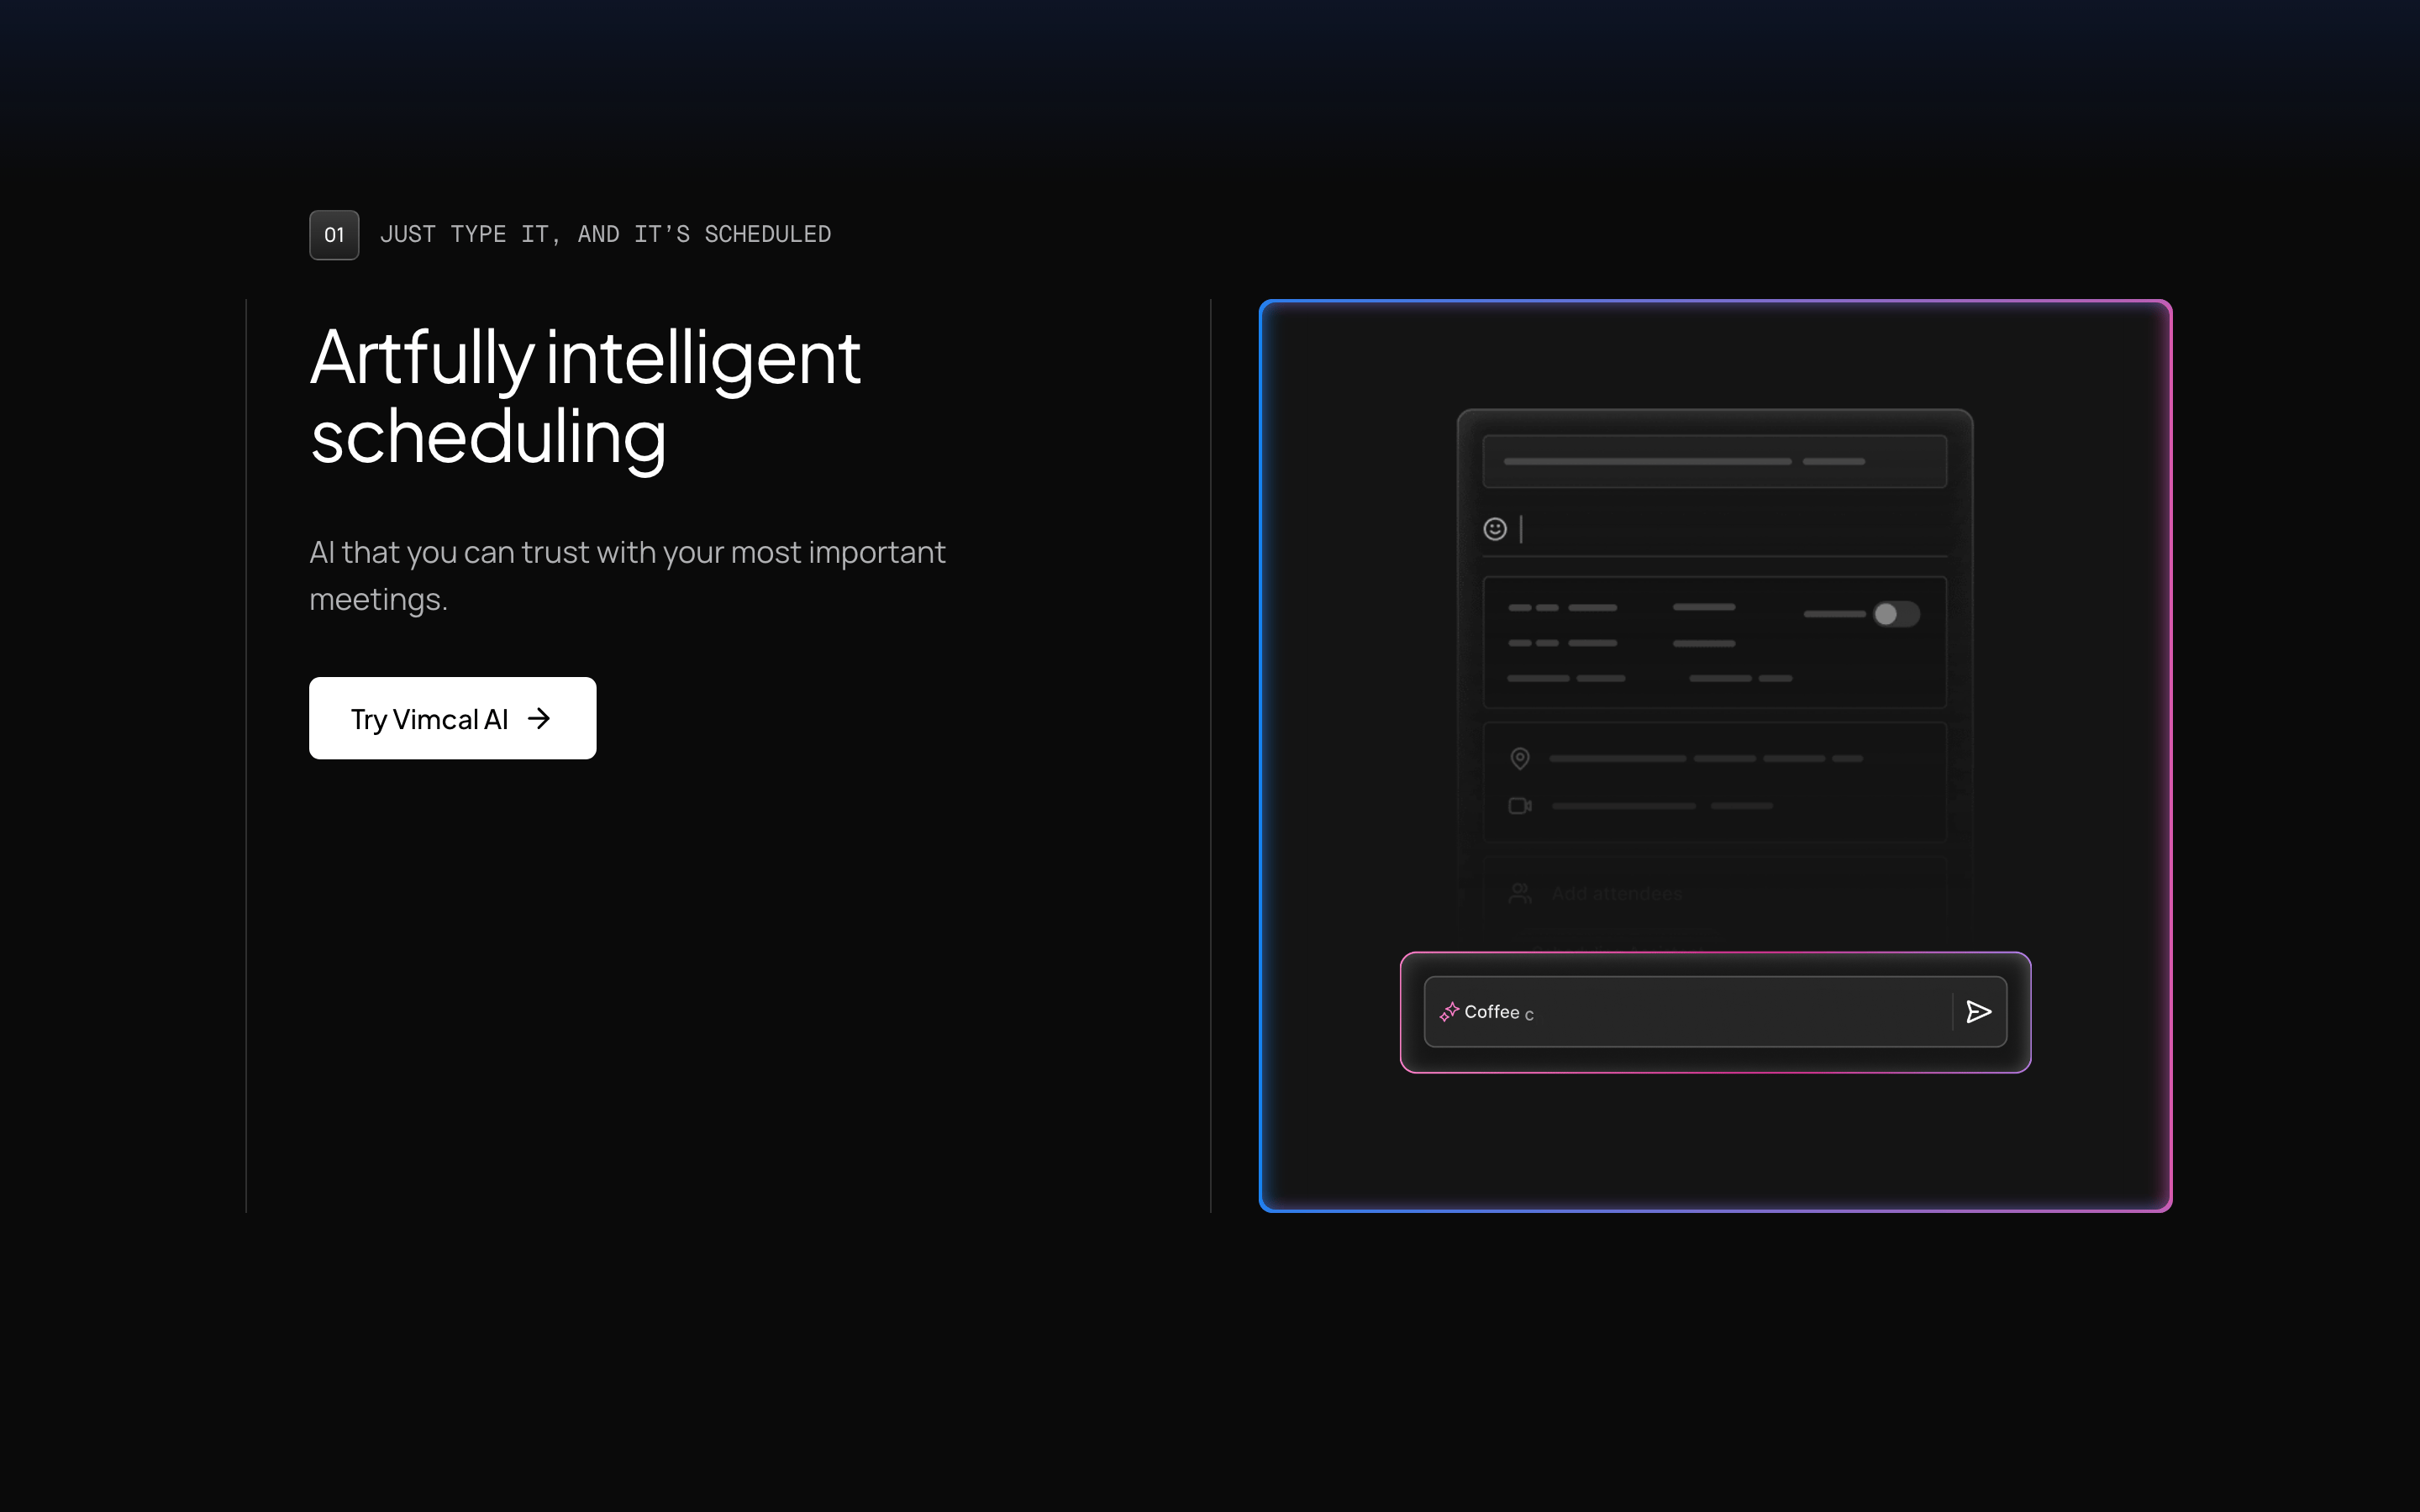
Task: Click the Try Vimcal AI button
Action: tap(452, 718)
